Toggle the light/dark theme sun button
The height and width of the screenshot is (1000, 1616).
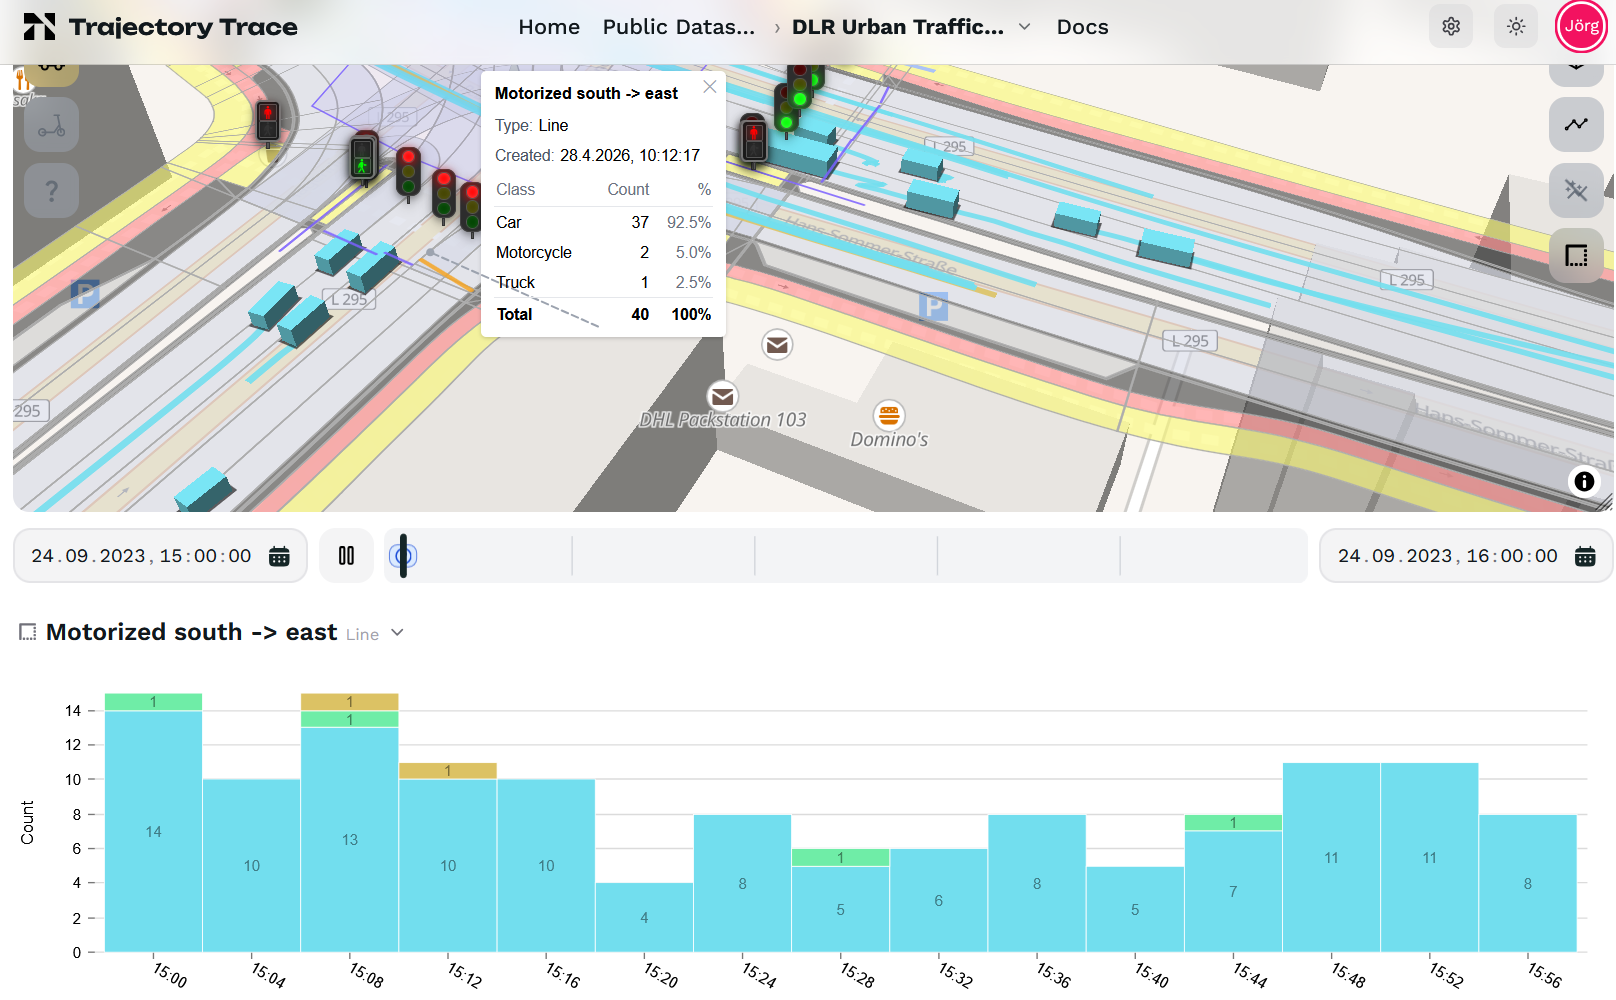(1516, 27)
